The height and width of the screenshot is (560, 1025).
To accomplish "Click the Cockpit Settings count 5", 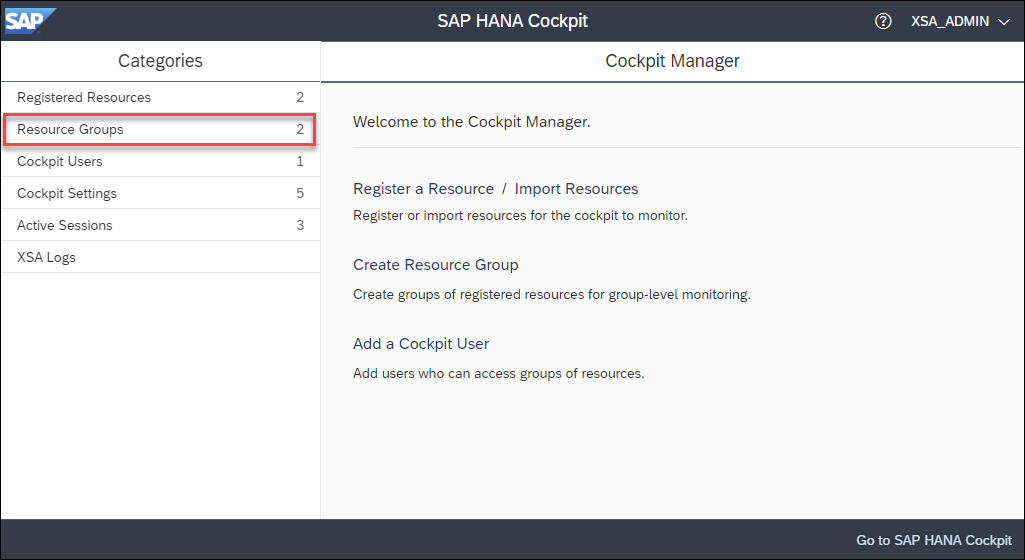I will [x=300, y=193].
